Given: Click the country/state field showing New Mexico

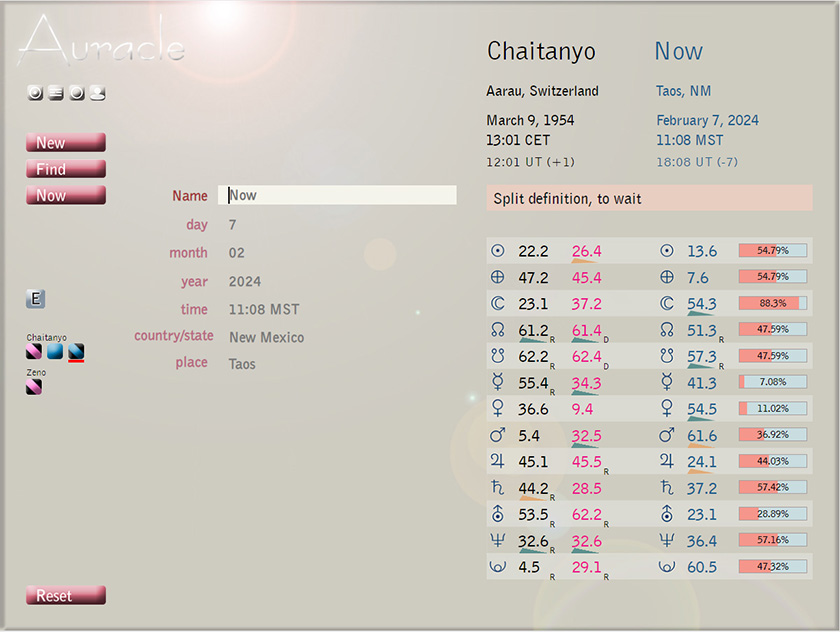Looking at the screenshot, I should (267, 338).
